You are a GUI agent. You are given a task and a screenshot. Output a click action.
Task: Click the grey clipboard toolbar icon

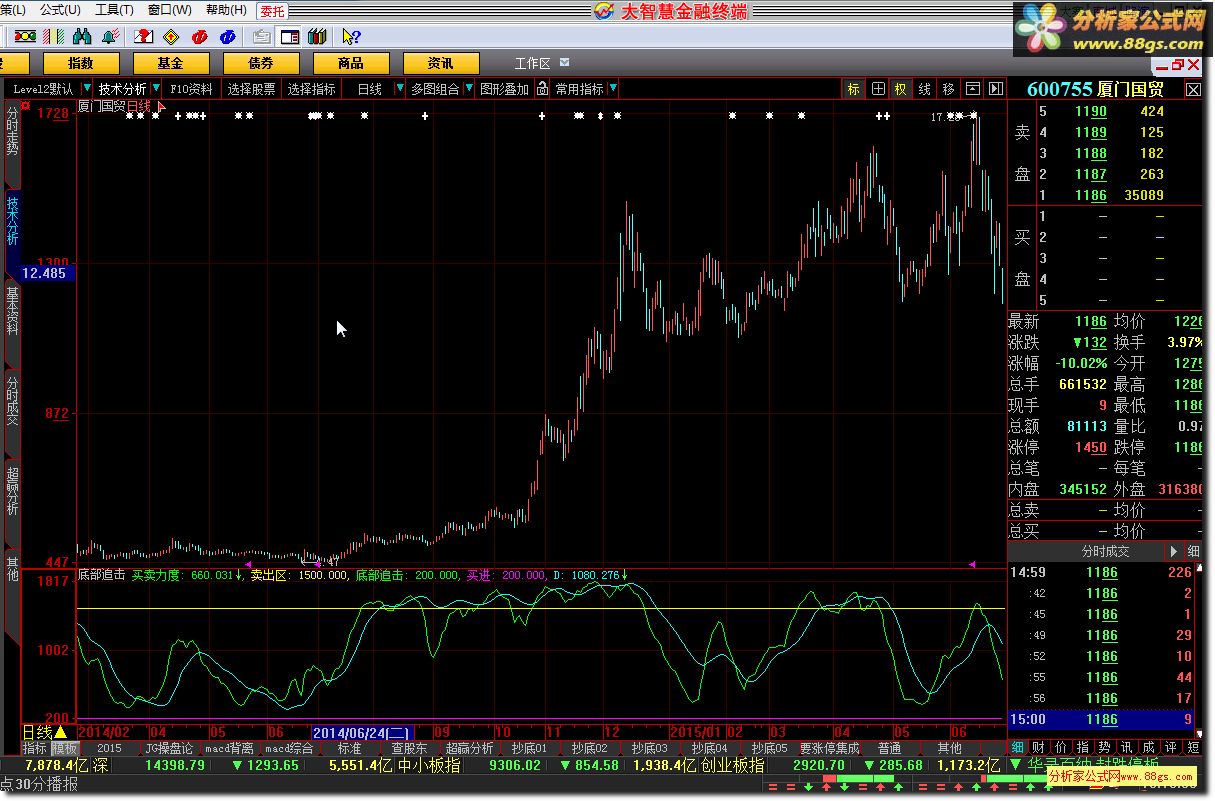261,37
